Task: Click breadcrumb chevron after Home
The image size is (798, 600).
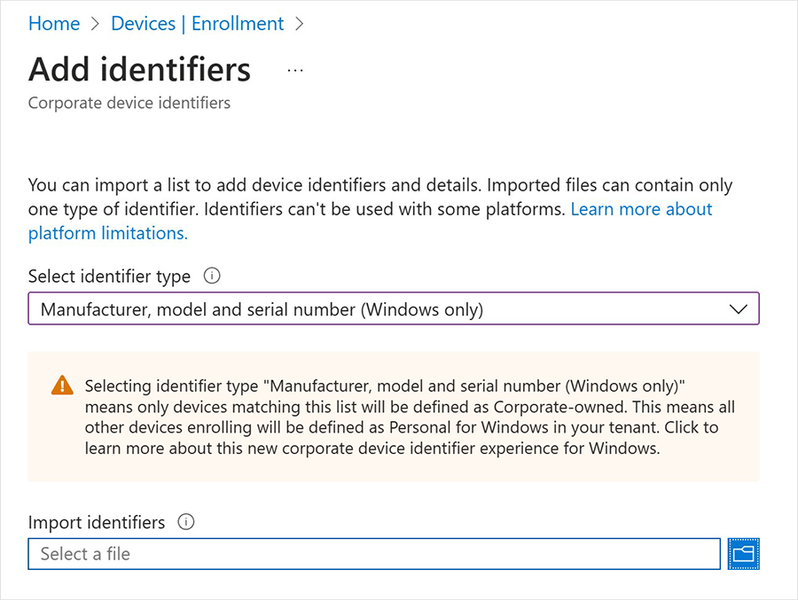Action: pos(95,24)
